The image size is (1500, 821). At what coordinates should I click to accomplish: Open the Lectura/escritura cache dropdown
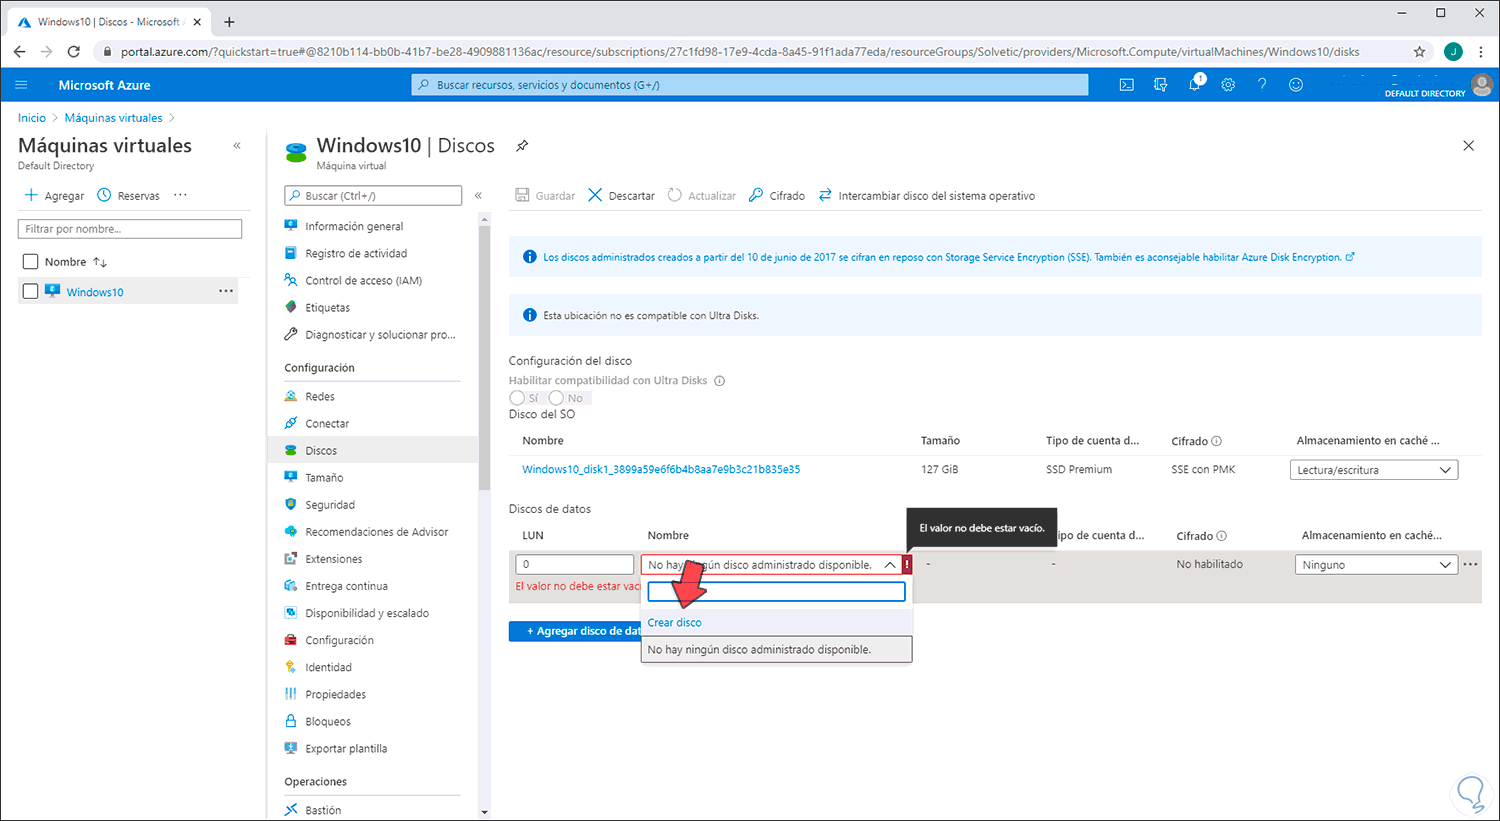pos(1374,470)
